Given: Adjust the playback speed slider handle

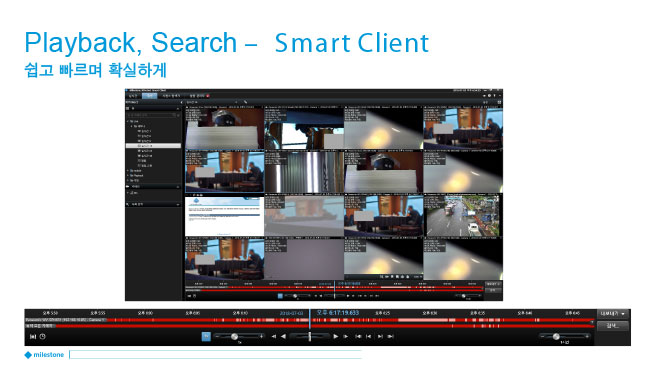Looking at the screenshot, I should coord(234,336).
